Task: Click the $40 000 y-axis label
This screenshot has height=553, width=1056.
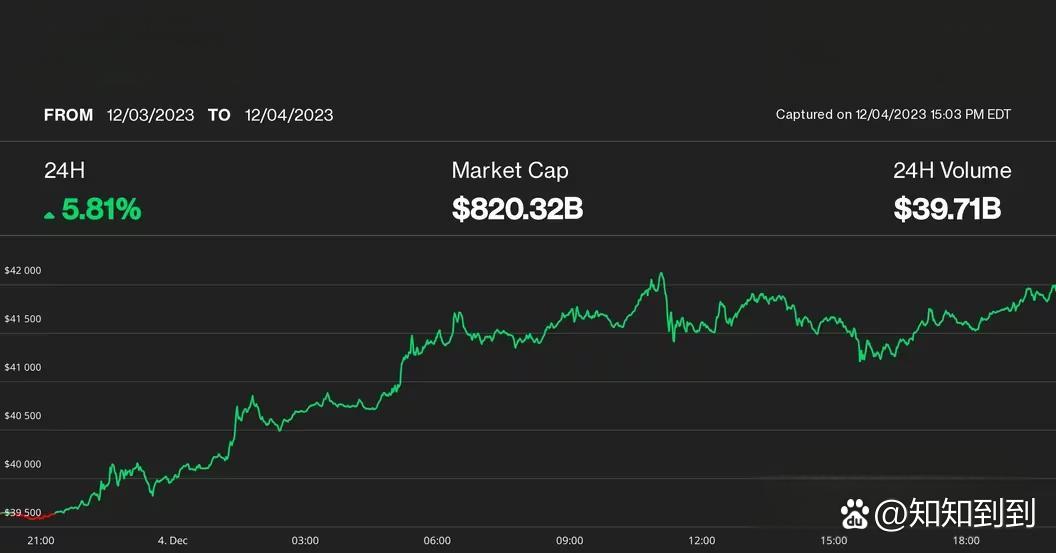Action: click(23, 464)
